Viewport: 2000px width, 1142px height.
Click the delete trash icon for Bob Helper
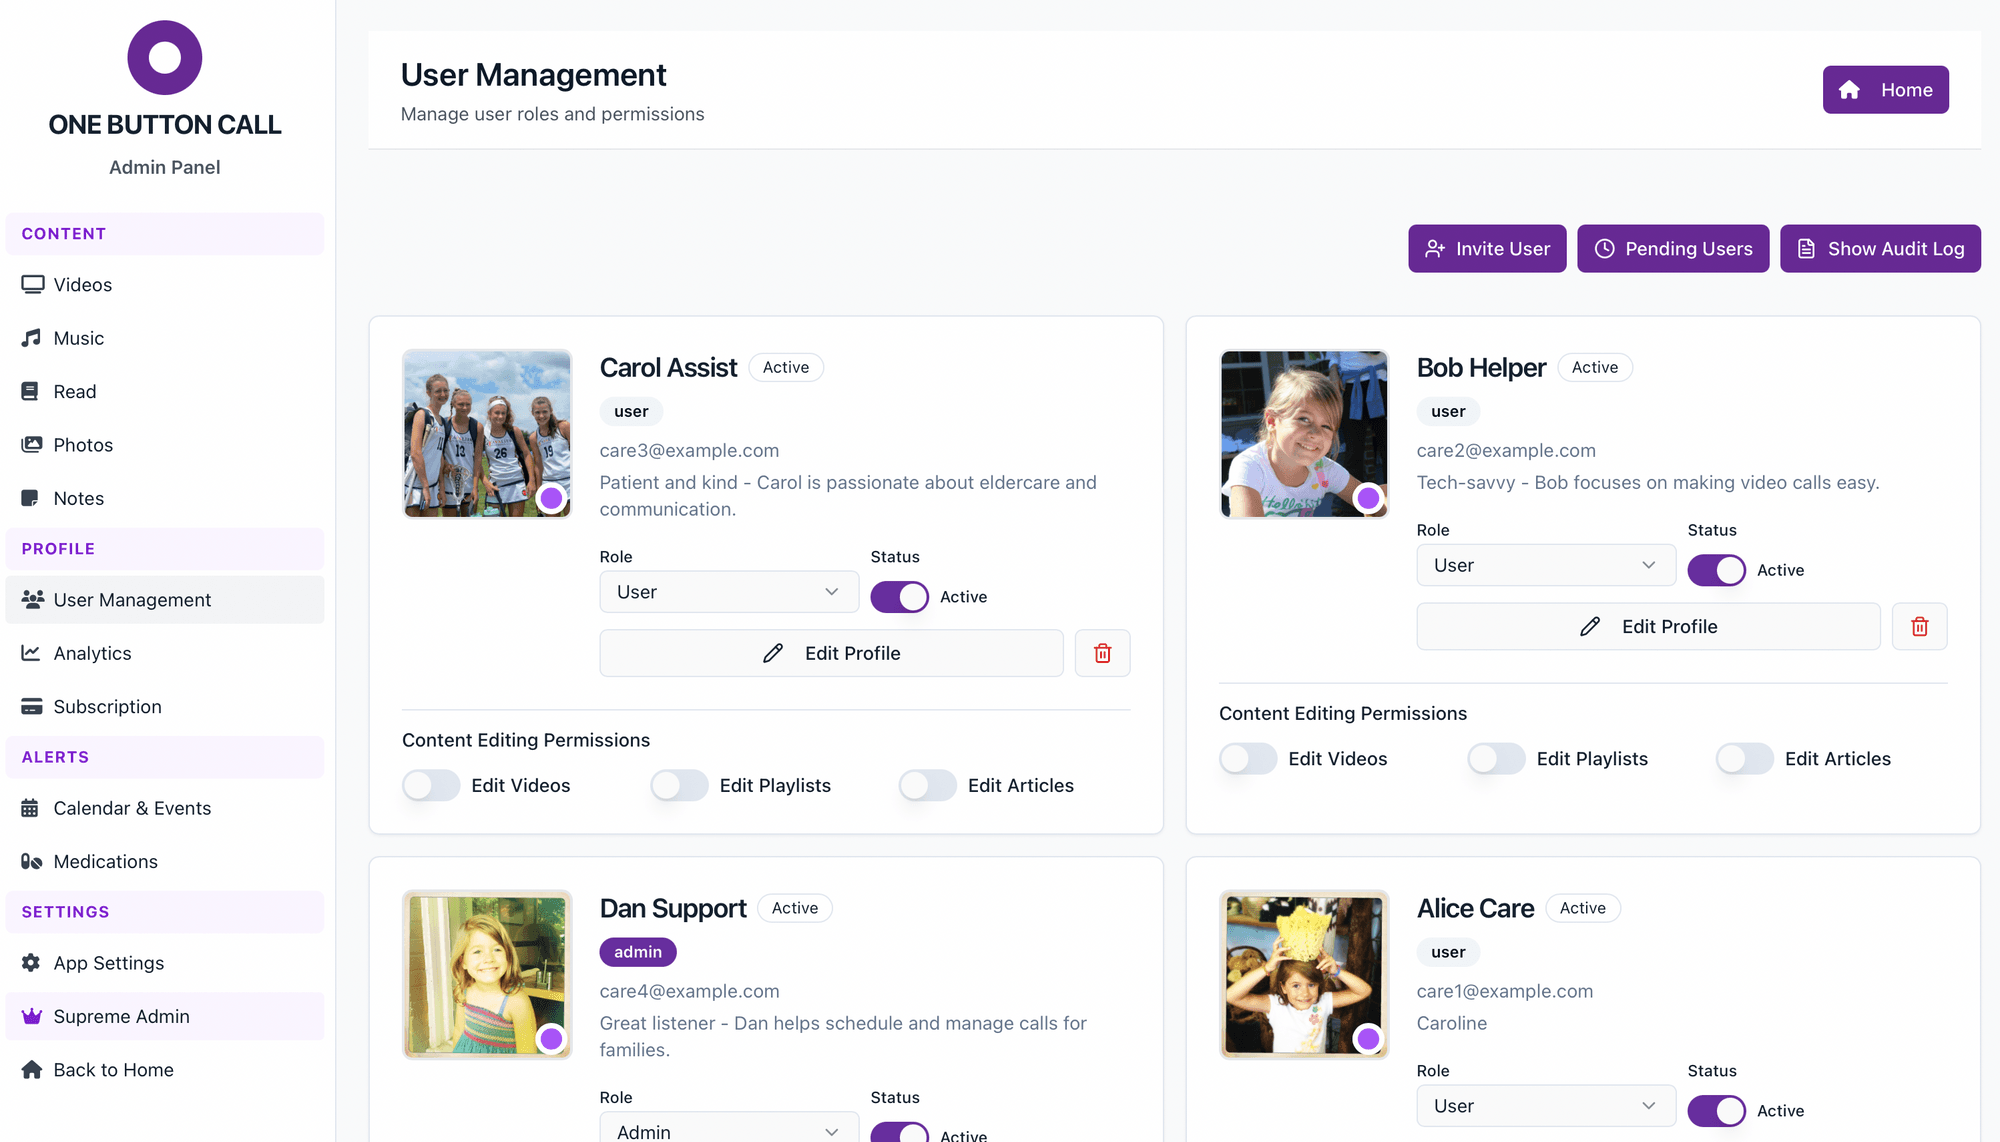[x=1919, y=627]
